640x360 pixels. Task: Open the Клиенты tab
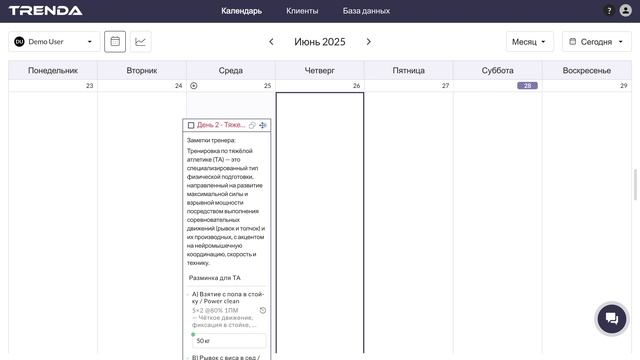click(x=302, y=11)
